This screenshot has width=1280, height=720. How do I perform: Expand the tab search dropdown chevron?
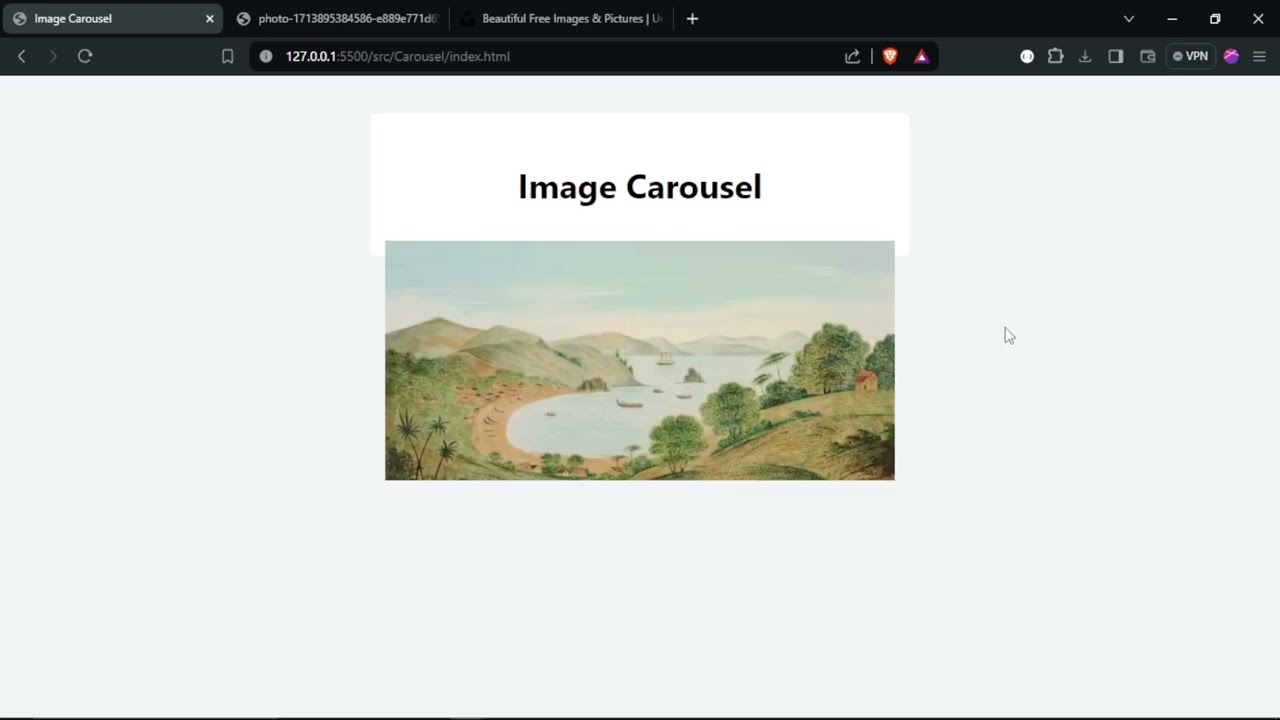coord(1129,18)
